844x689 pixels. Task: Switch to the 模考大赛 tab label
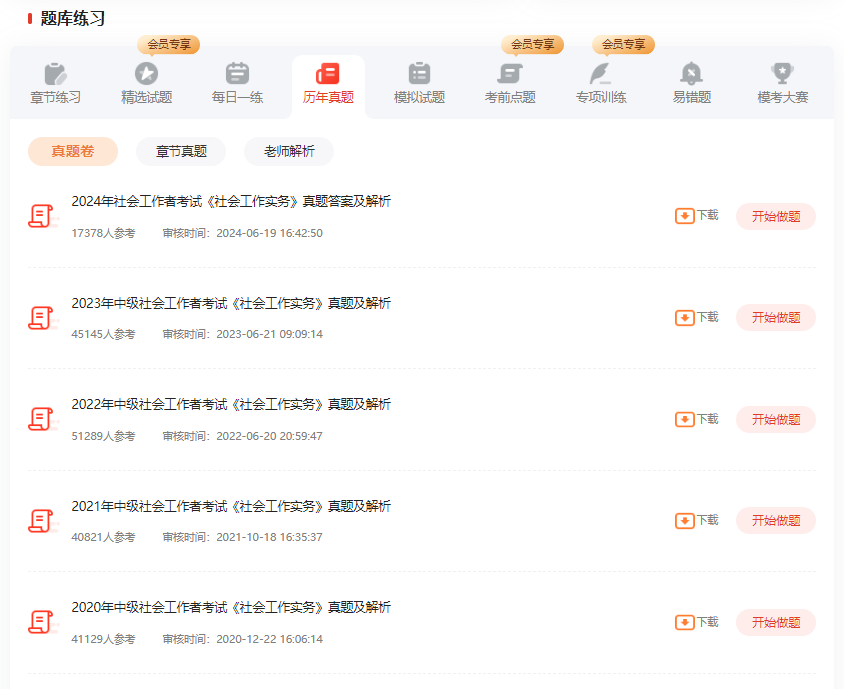click(x=783, y=97)
